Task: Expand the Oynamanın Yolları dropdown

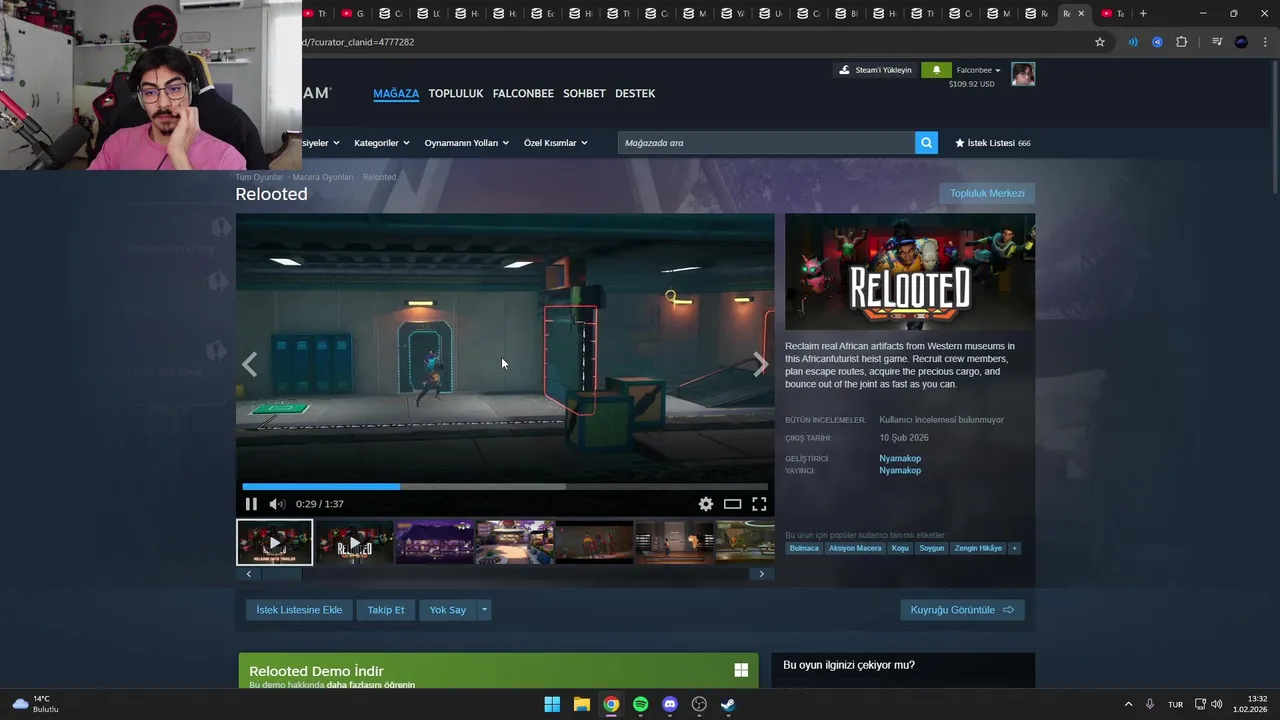Action: point(466,143)
